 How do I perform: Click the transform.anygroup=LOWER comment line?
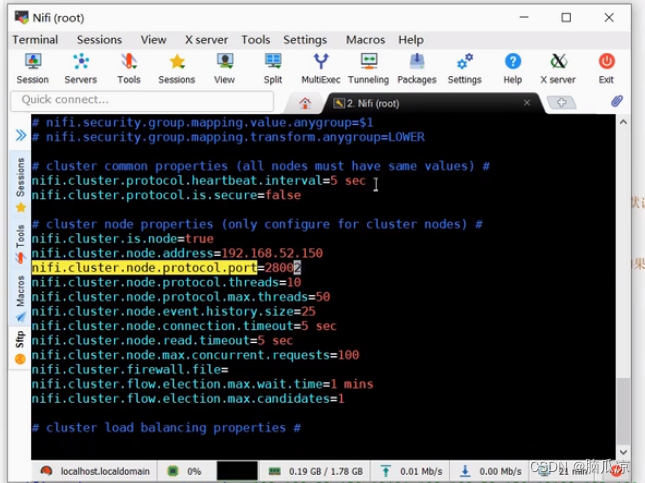(x=228, y=137)
